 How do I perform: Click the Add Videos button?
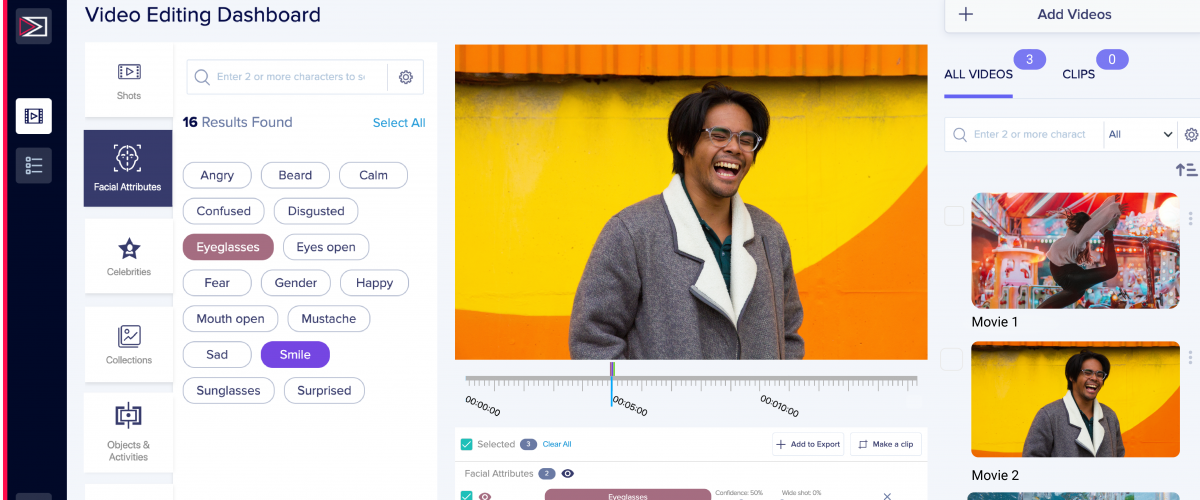pyautogui.click(x=1072, y=15)
